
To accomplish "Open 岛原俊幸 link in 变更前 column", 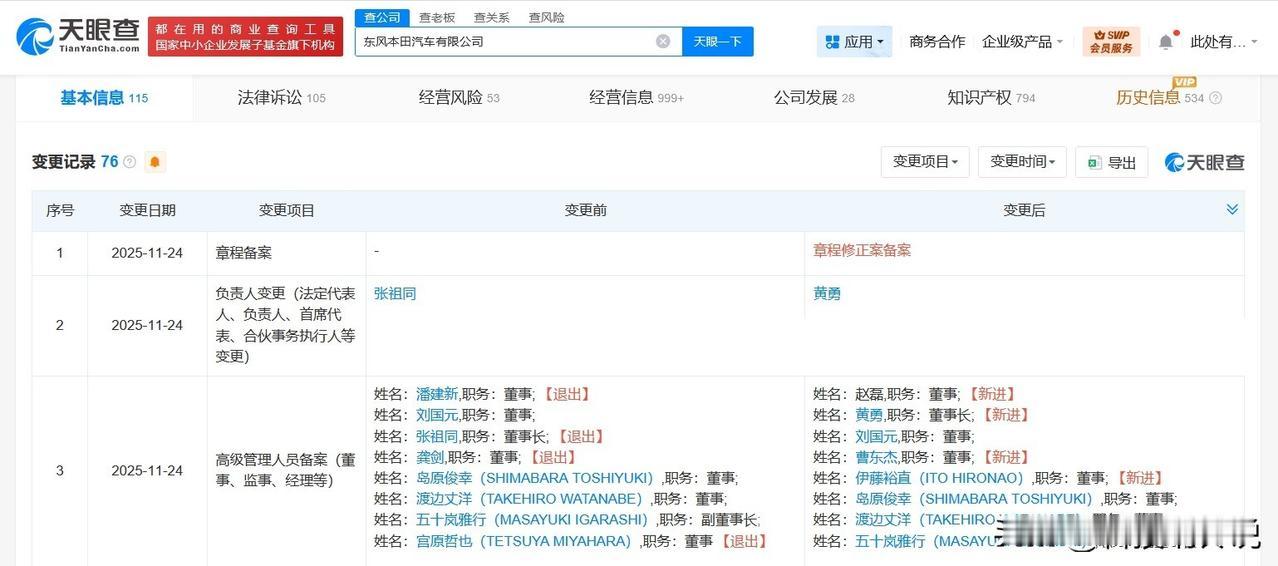I will [x=534, y=478].
